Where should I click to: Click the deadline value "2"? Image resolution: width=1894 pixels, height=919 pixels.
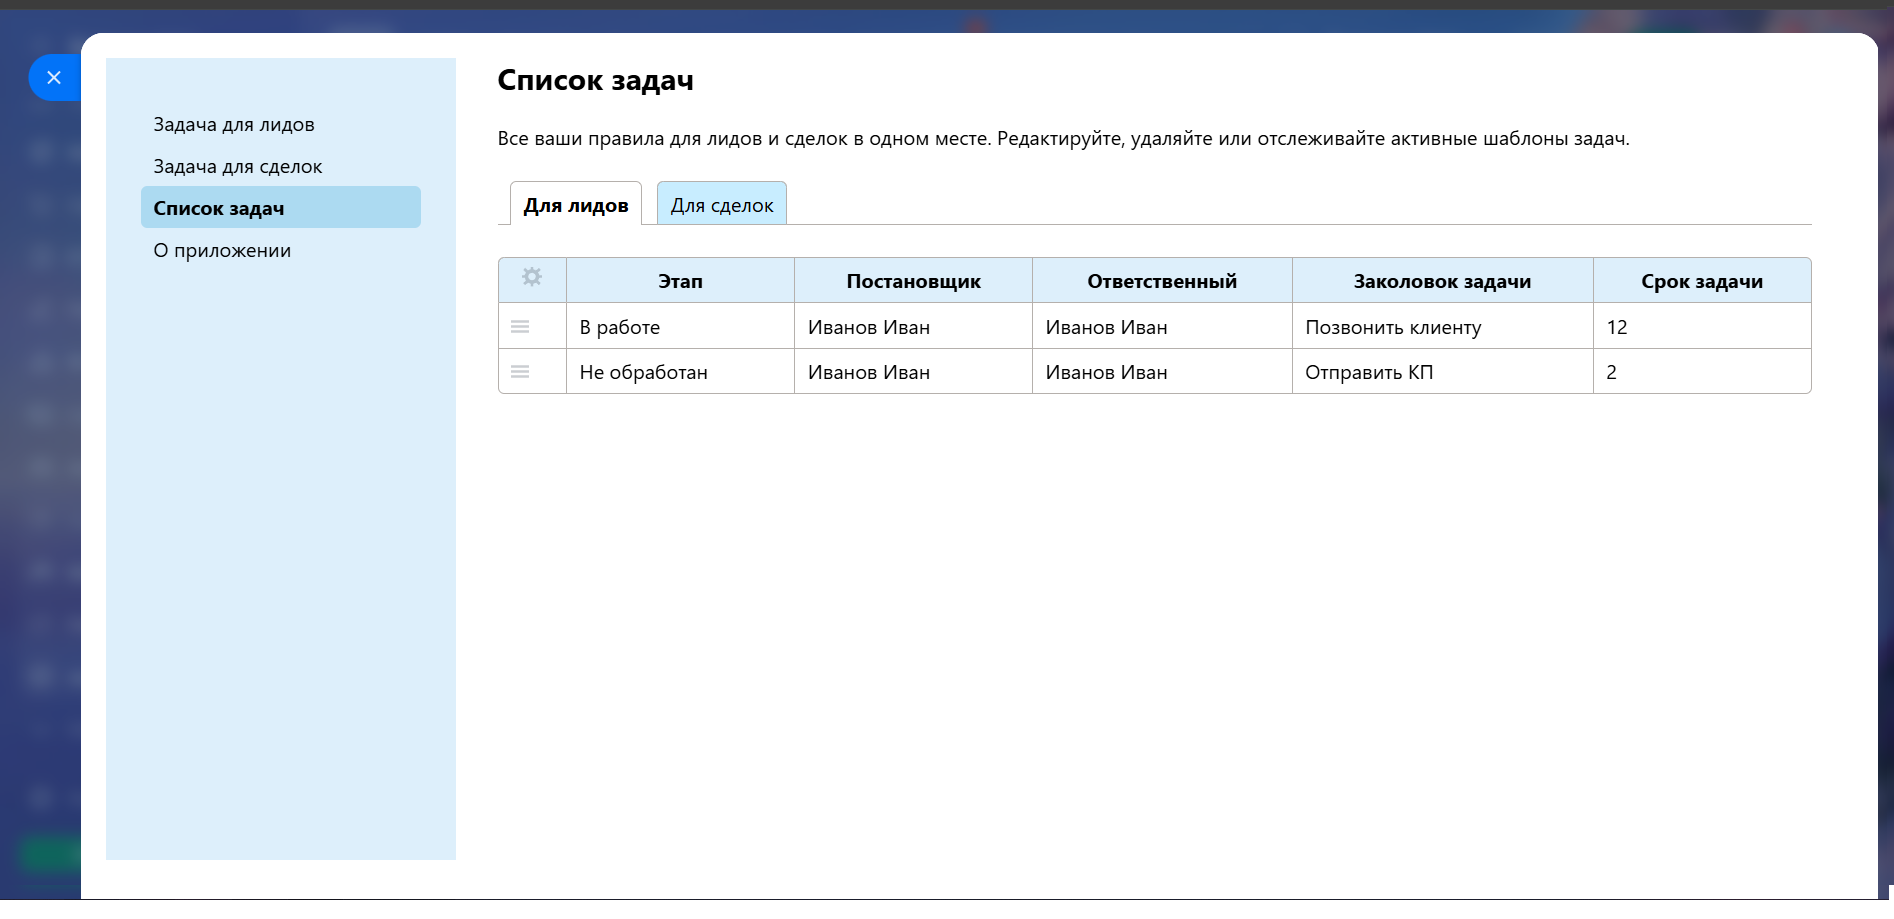tap(1612, 372)
